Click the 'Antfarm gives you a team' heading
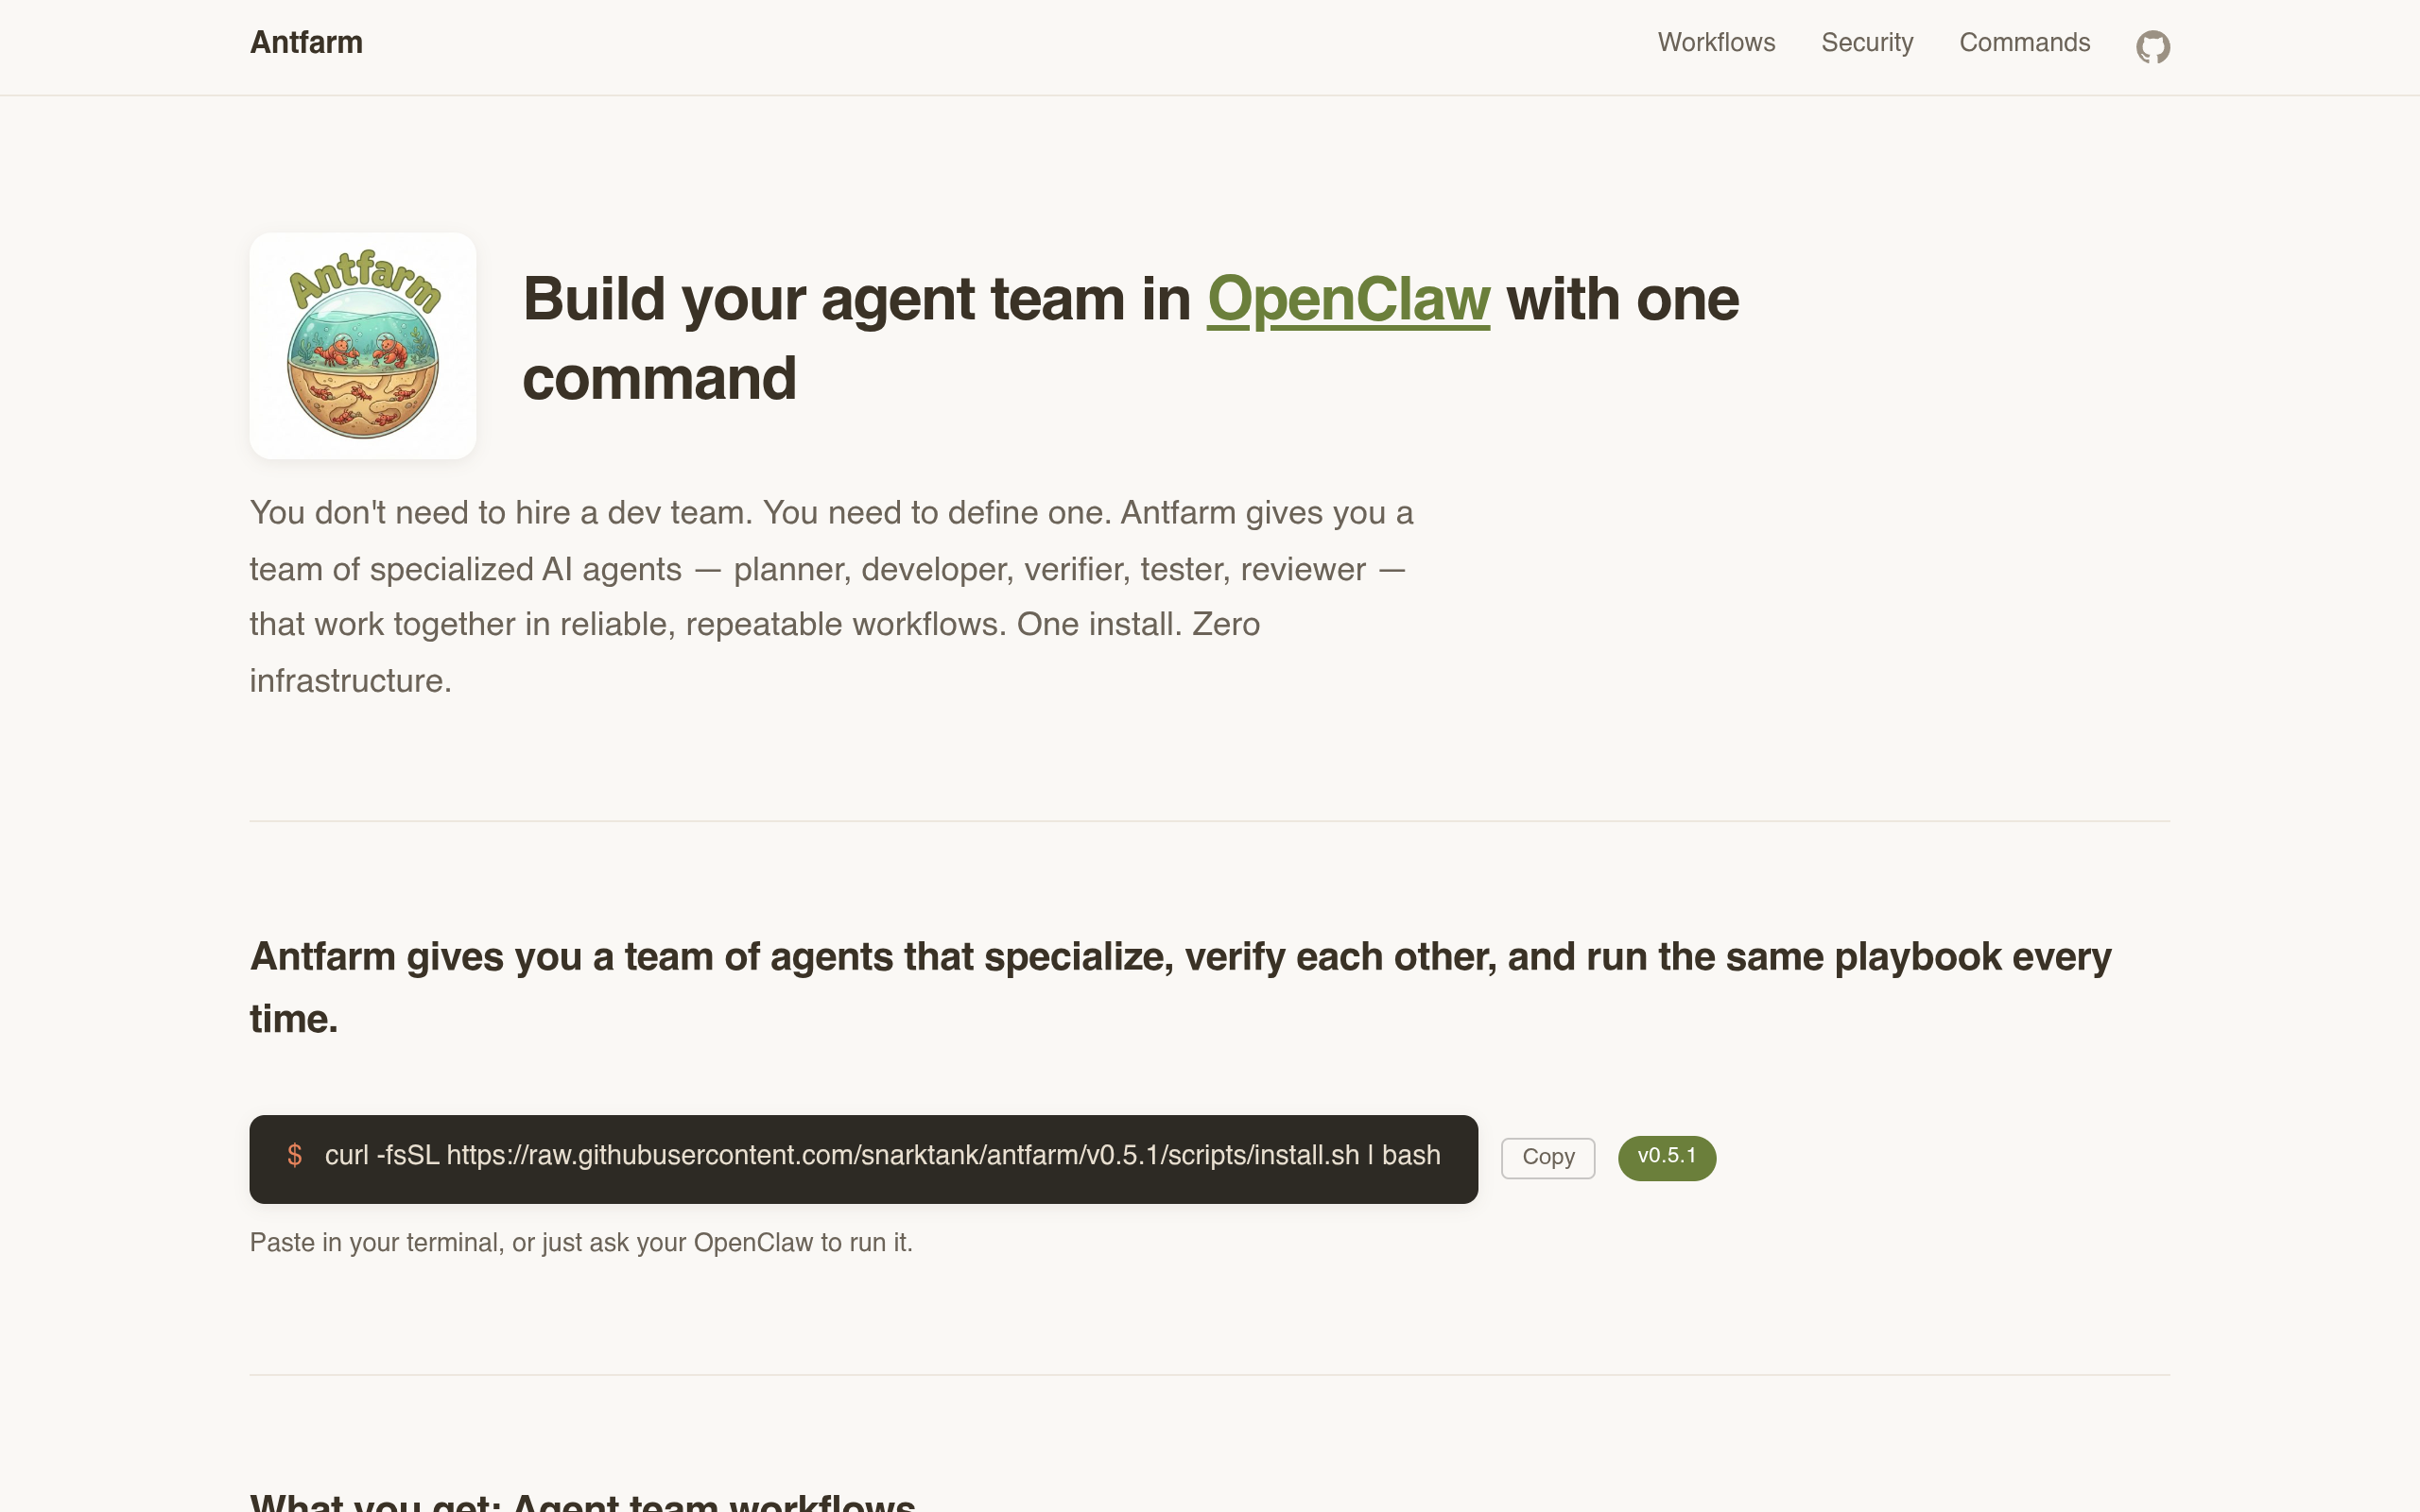Screen dimensions: 2420x1512 coord(1180,988)
